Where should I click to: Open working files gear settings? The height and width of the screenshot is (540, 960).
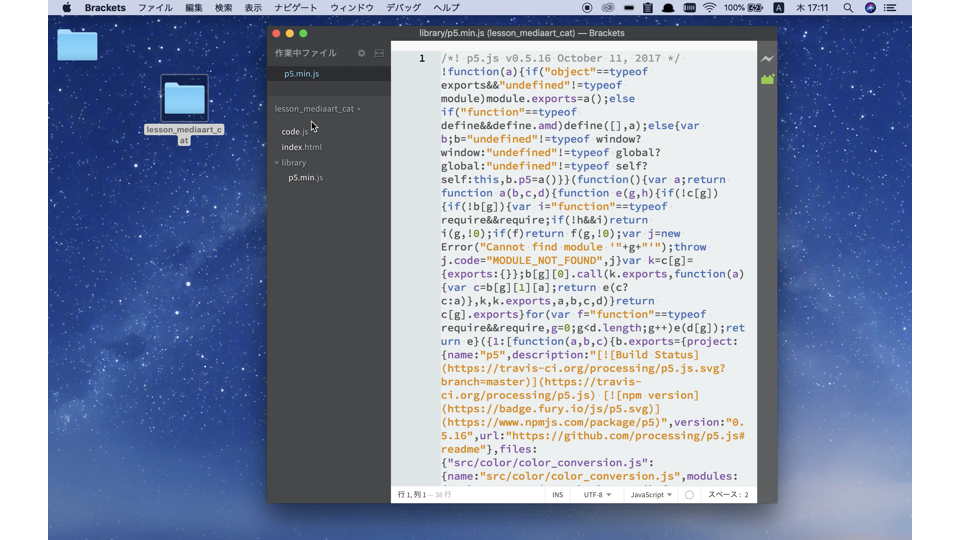[362, 53]
